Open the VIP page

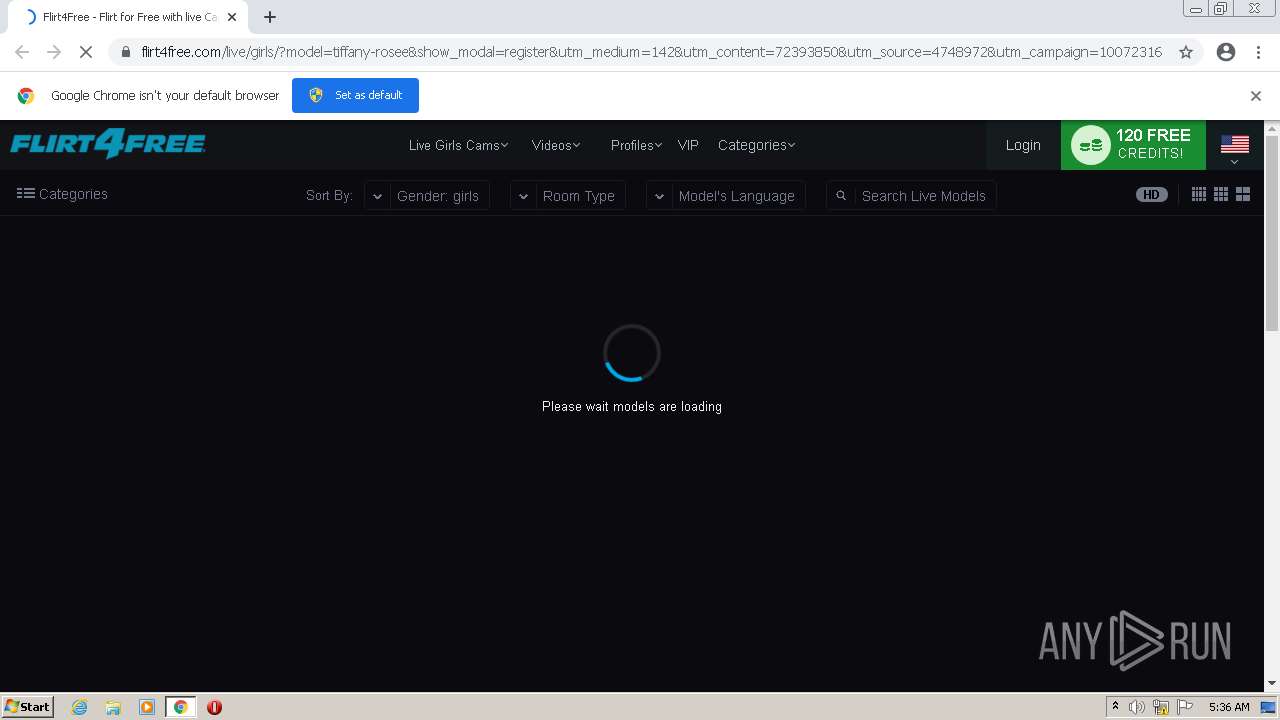point(688,145)
